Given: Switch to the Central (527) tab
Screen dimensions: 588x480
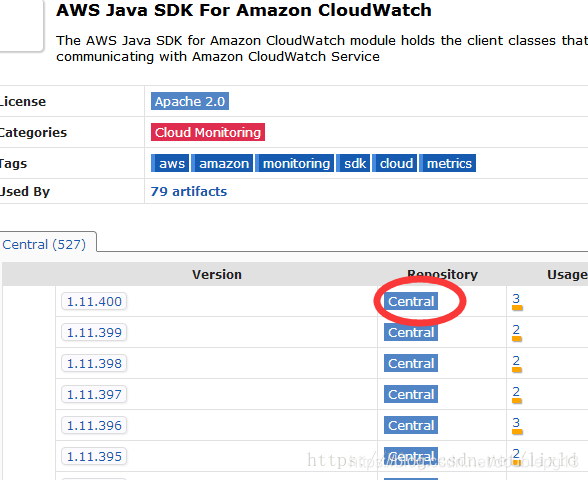Looking at the screenshot, I should (x=44, y=244).
